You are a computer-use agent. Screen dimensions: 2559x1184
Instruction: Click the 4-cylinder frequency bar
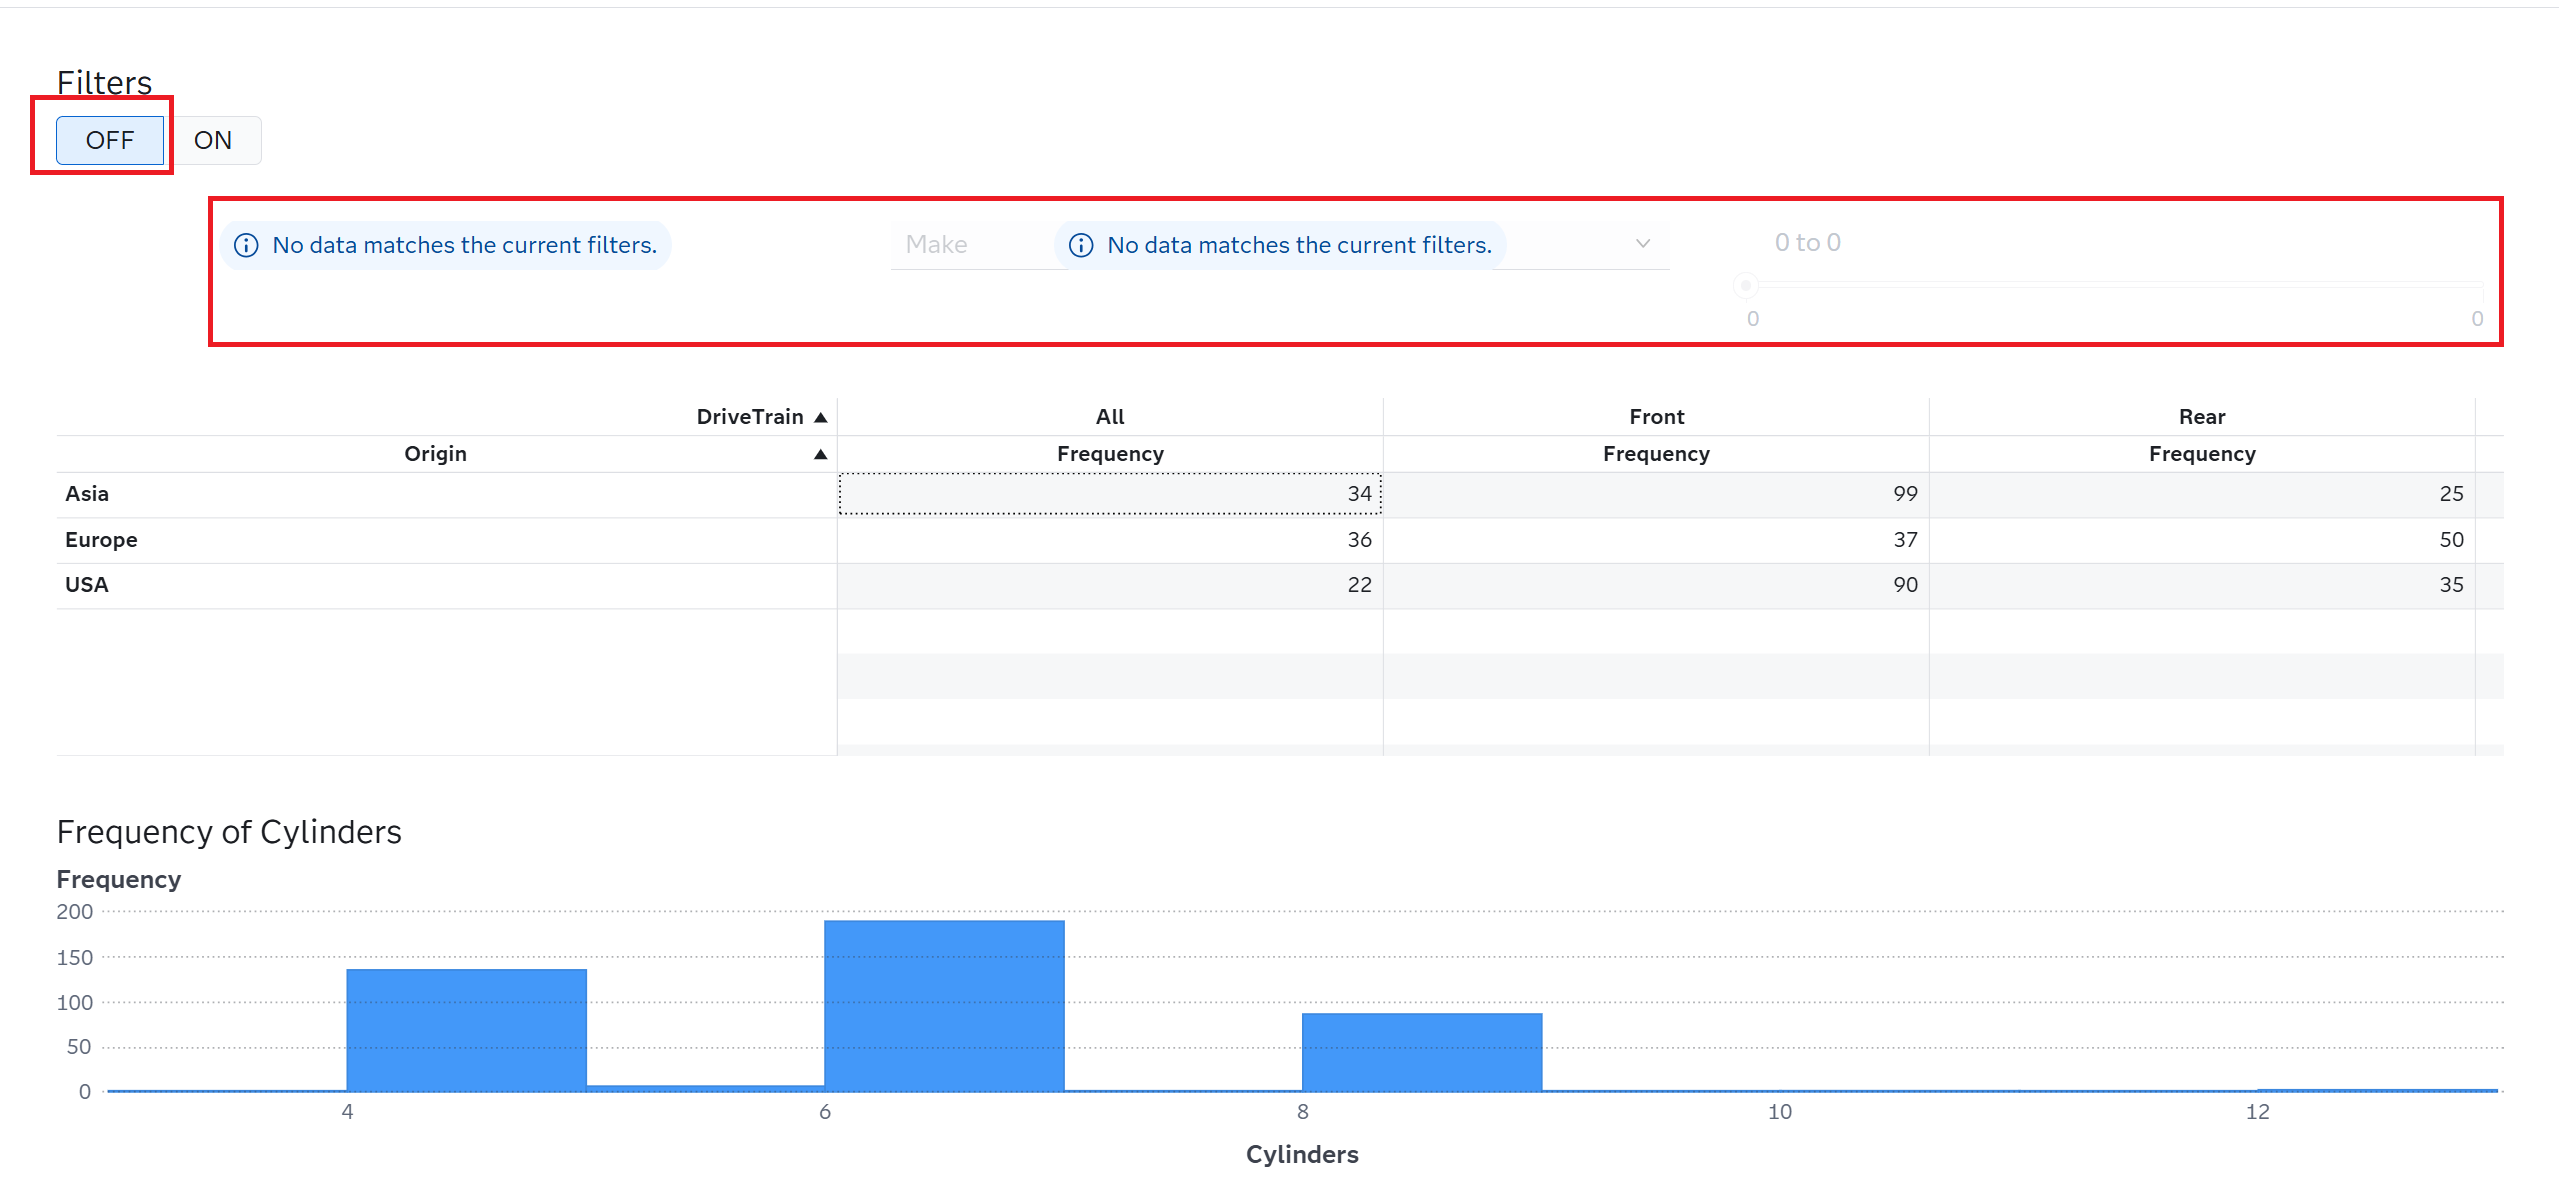(x=466, y=1030)
